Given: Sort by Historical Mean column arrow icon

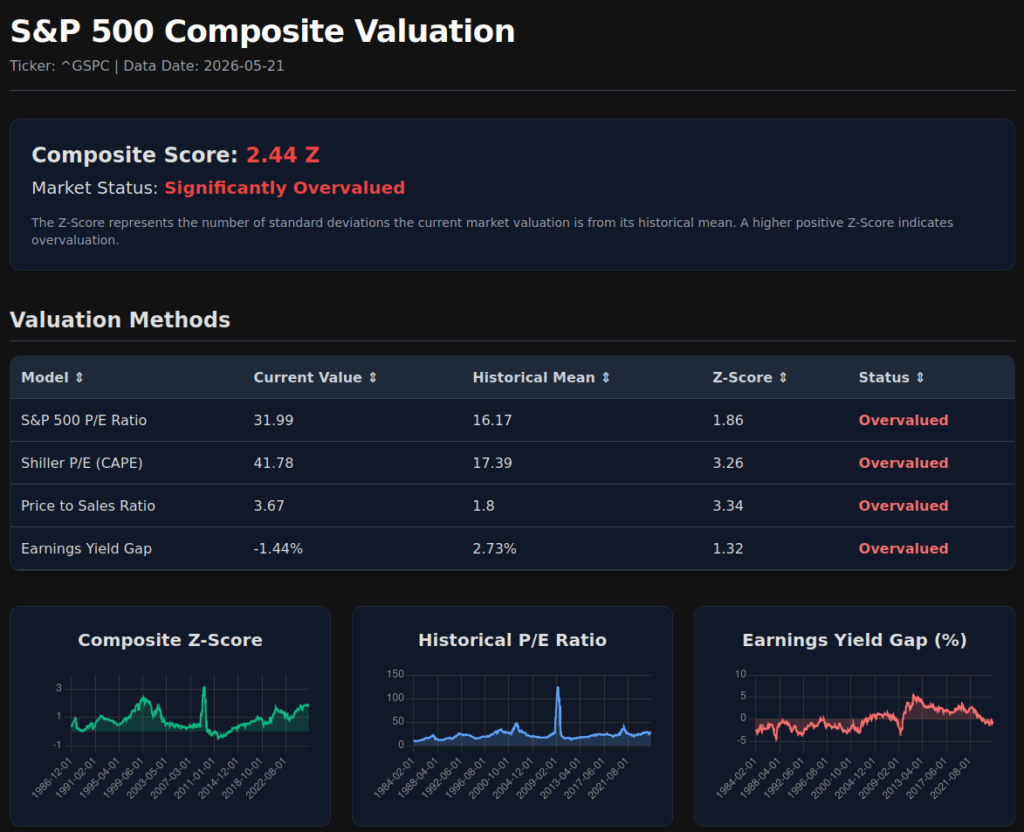Looking at the screenshot, I should (x=606, y=377).
